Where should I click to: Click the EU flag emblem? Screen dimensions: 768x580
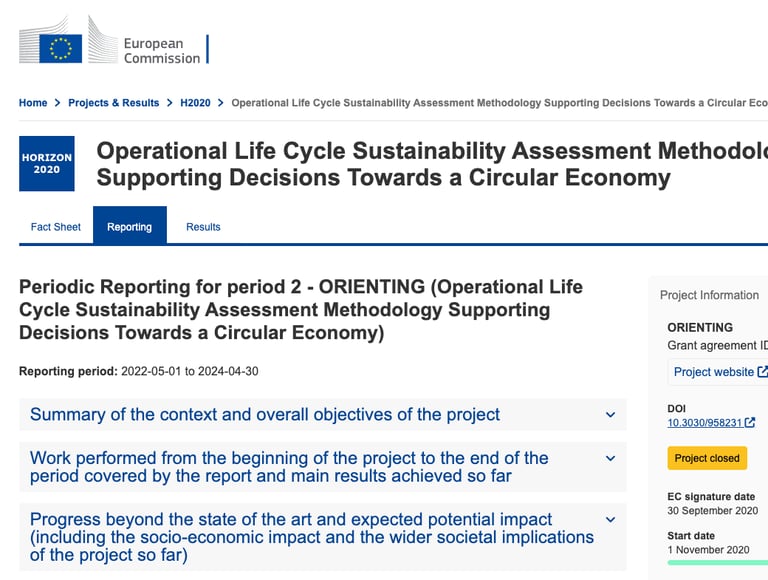coord(60,48)
